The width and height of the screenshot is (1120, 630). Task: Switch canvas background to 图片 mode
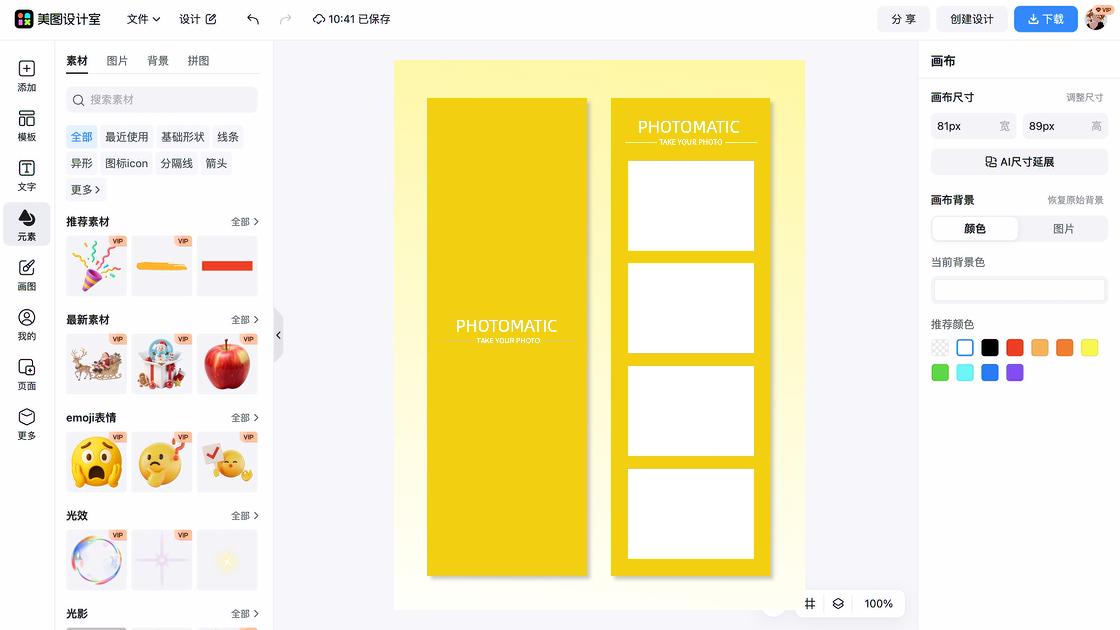click(x=1063, y=229)
